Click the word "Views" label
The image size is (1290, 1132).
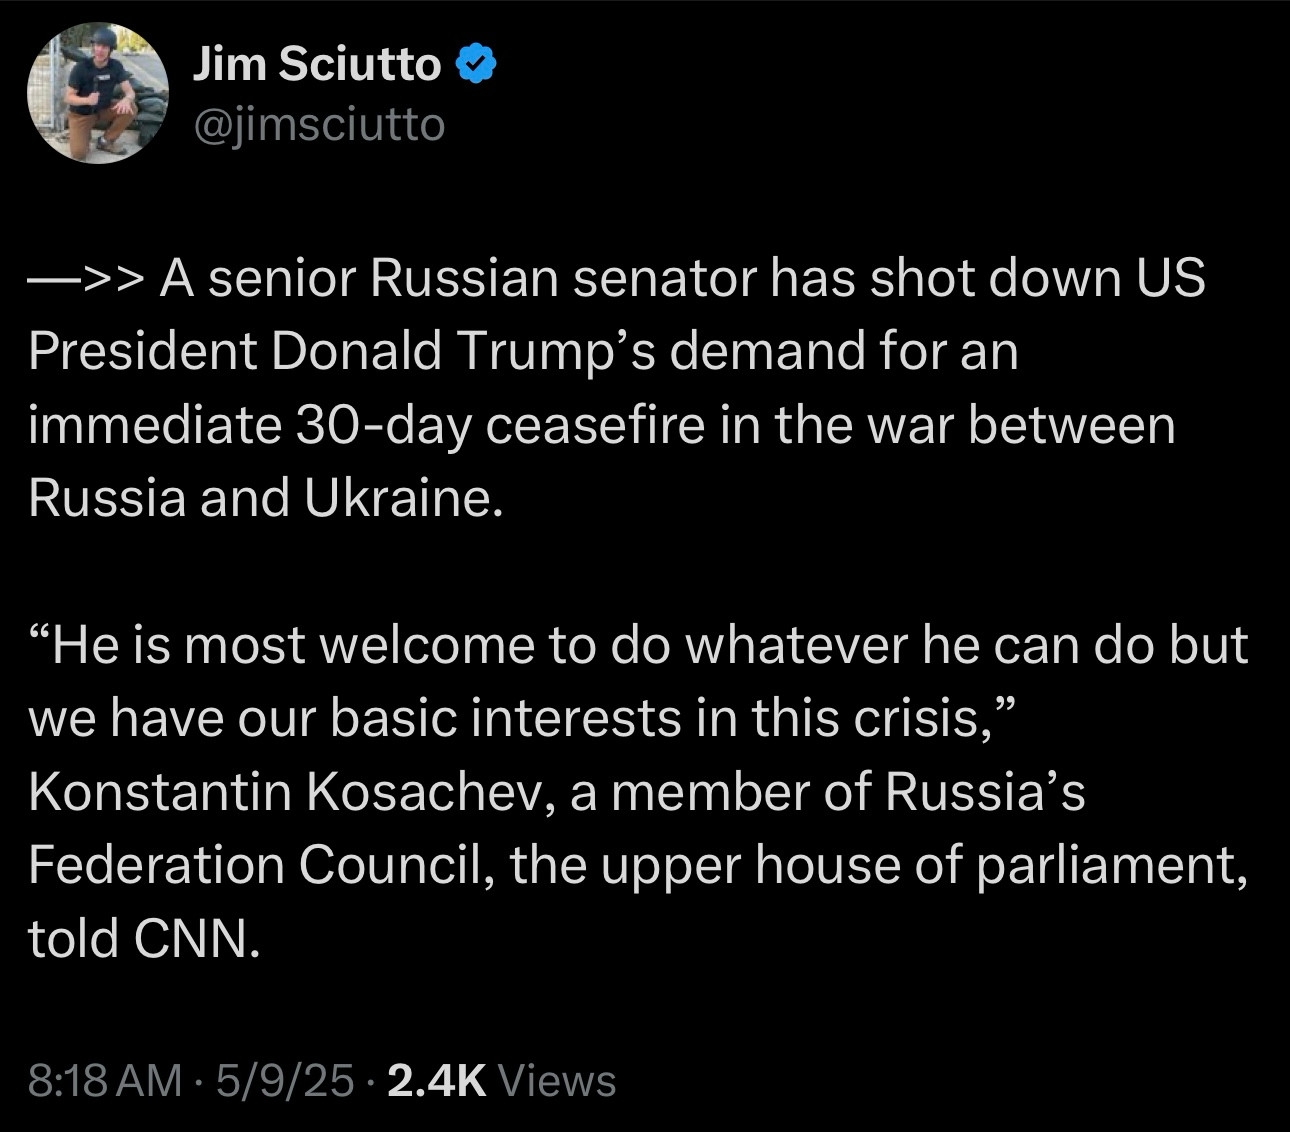pyautogui.click(x=556, y=1081)
